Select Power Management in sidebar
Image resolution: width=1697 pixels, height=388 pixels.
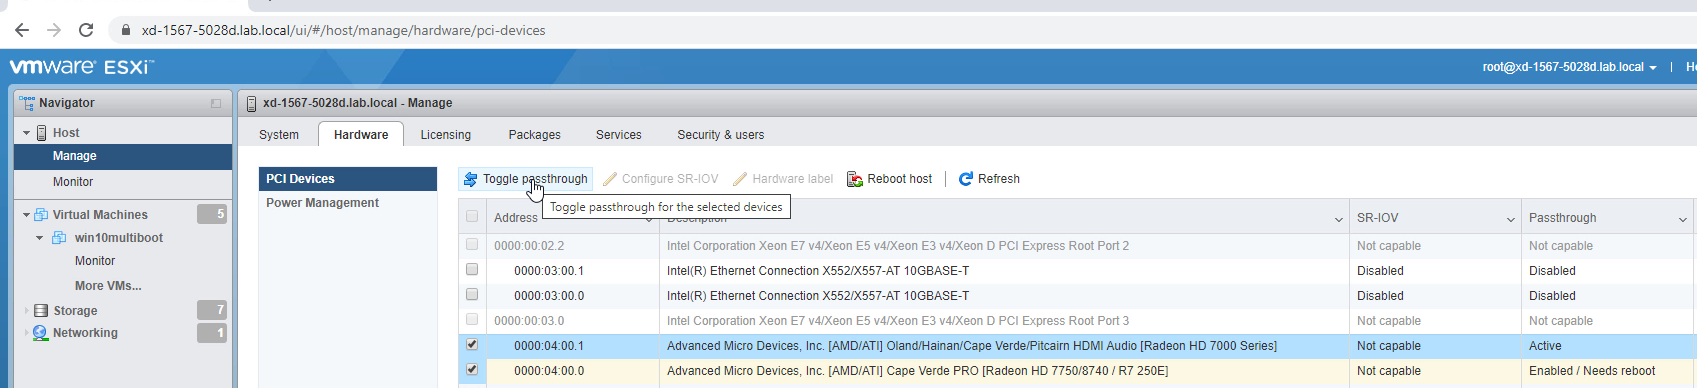coord(322,203)
